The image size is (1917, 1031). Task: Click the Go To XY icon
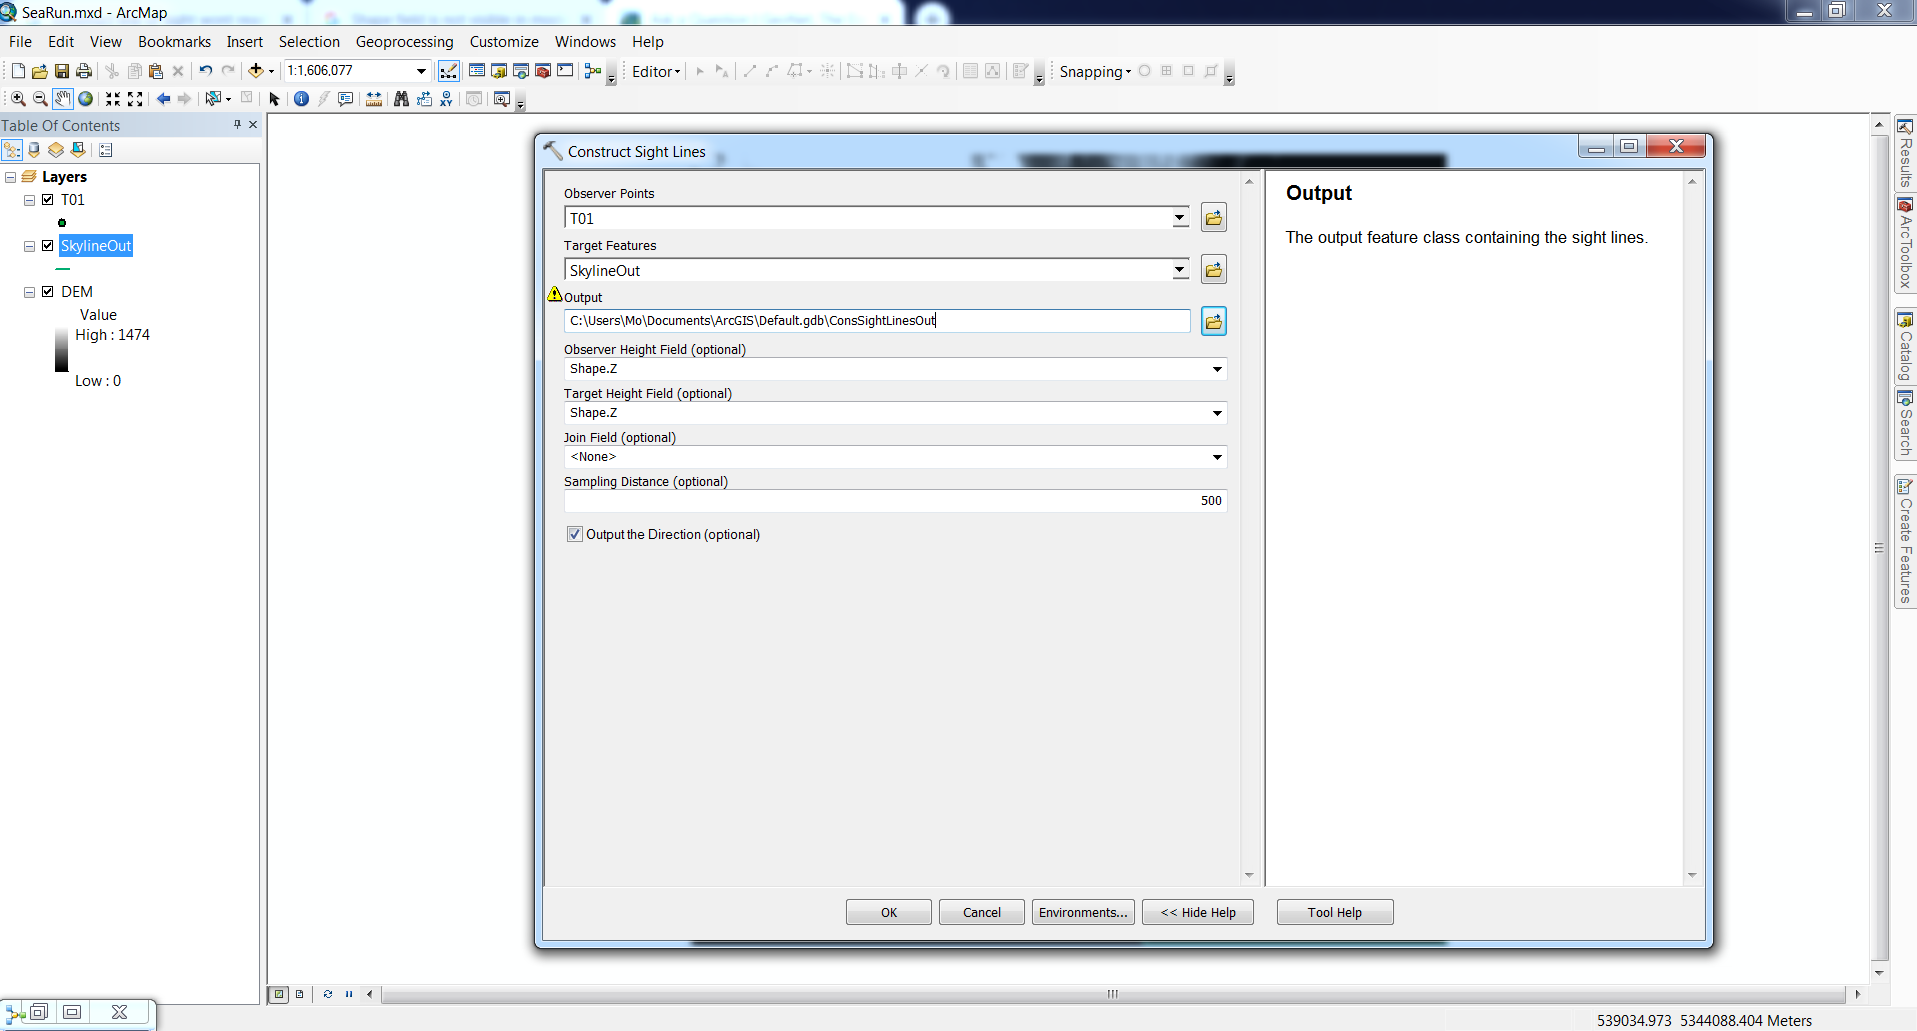[x=446, y=99]
